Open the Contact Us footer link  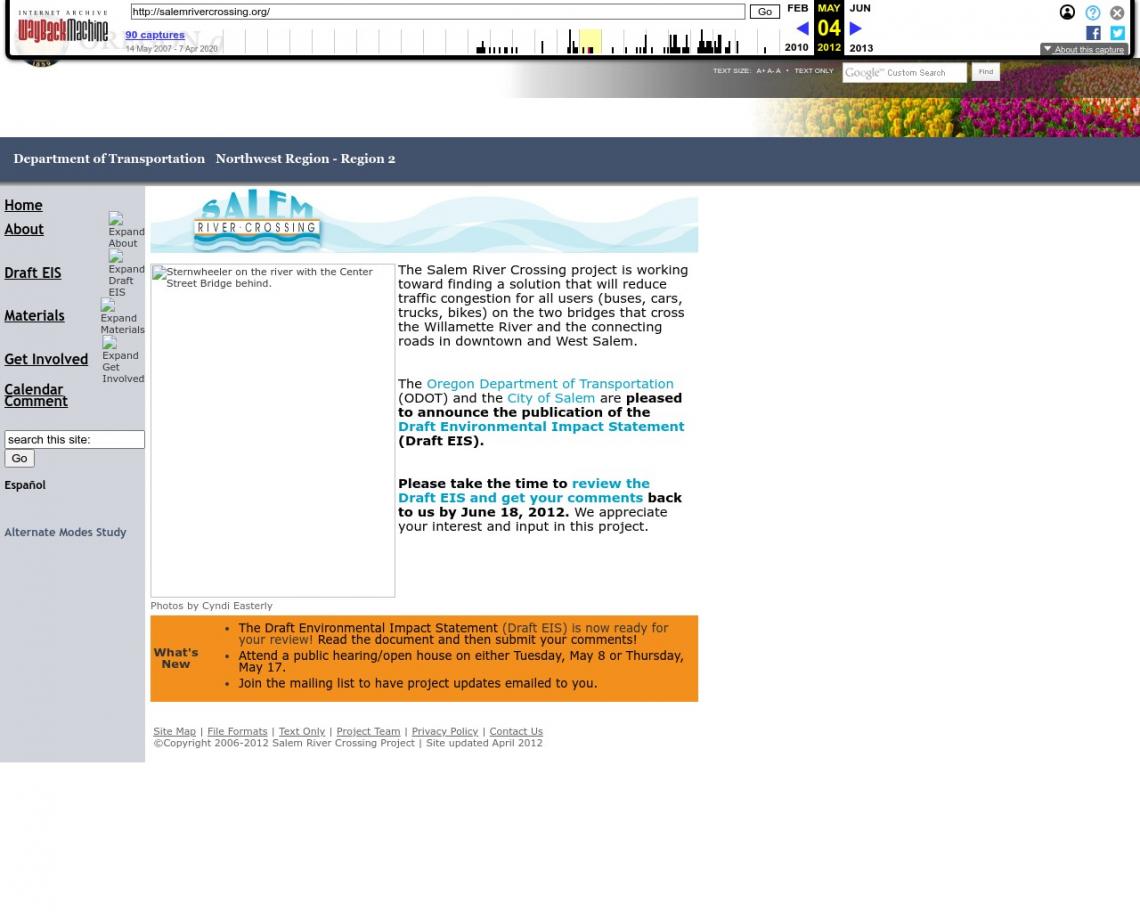click(516, 732)
